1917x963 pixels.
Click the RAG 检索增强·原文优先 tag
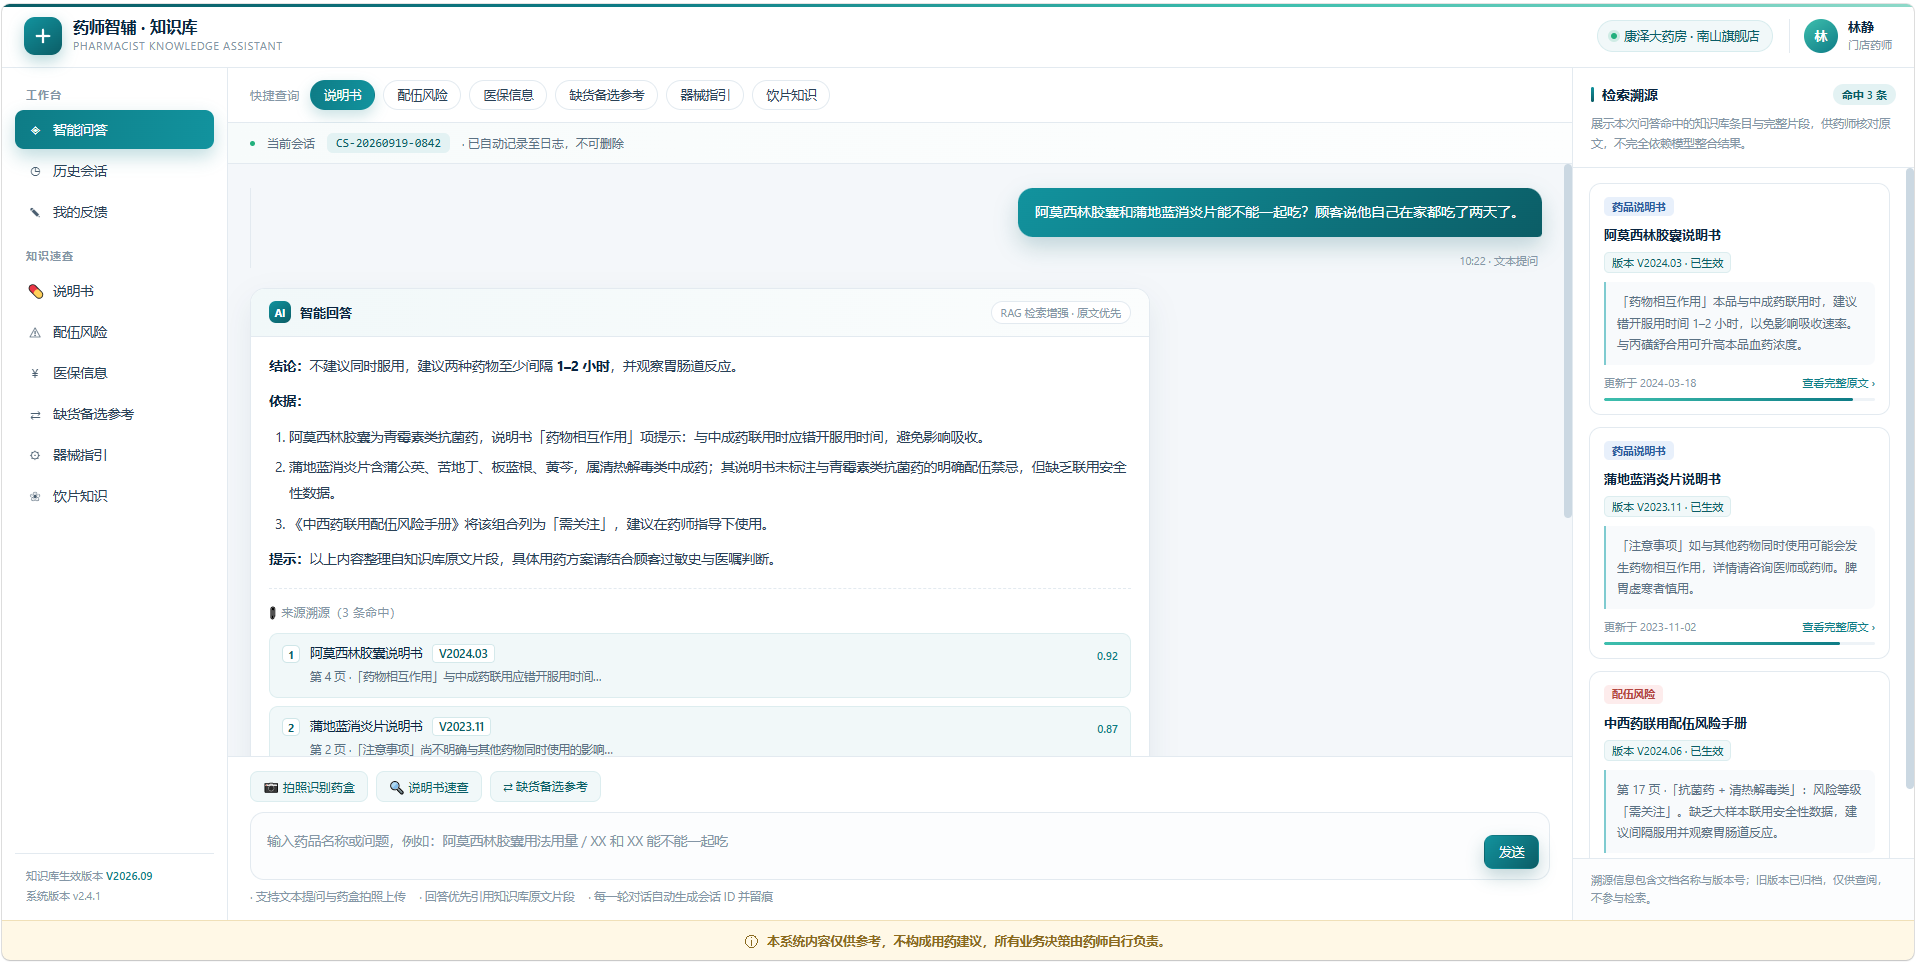pos(1060,313)
